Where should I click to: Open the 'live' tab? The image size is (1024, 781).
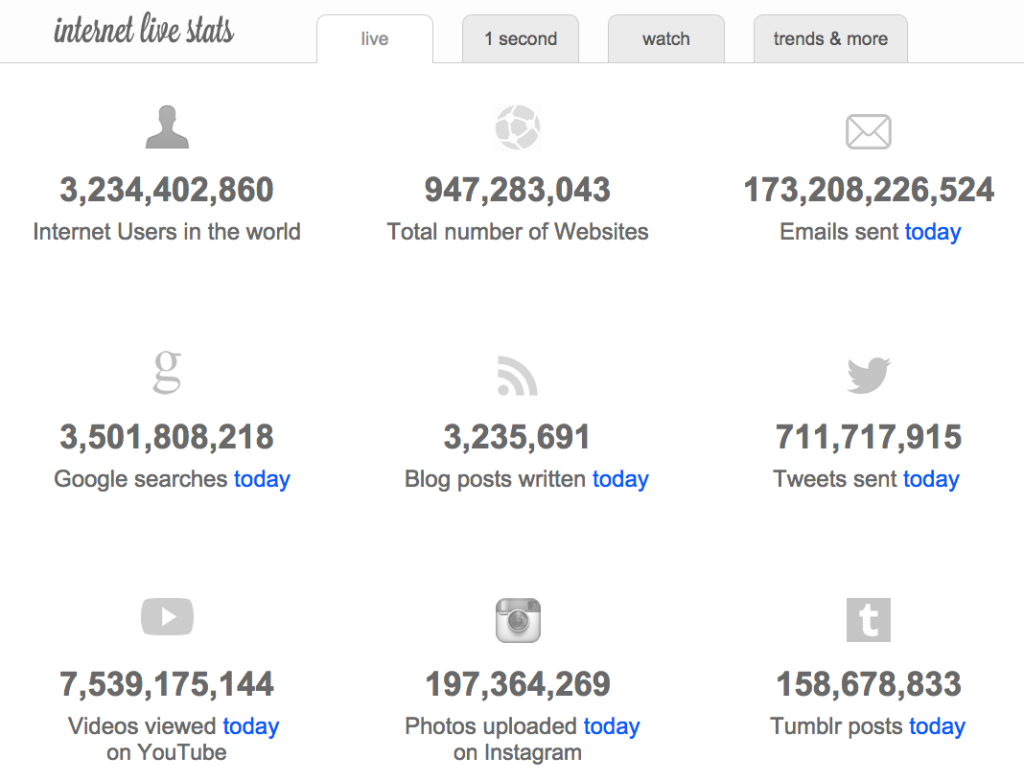(x=375, y=39)
